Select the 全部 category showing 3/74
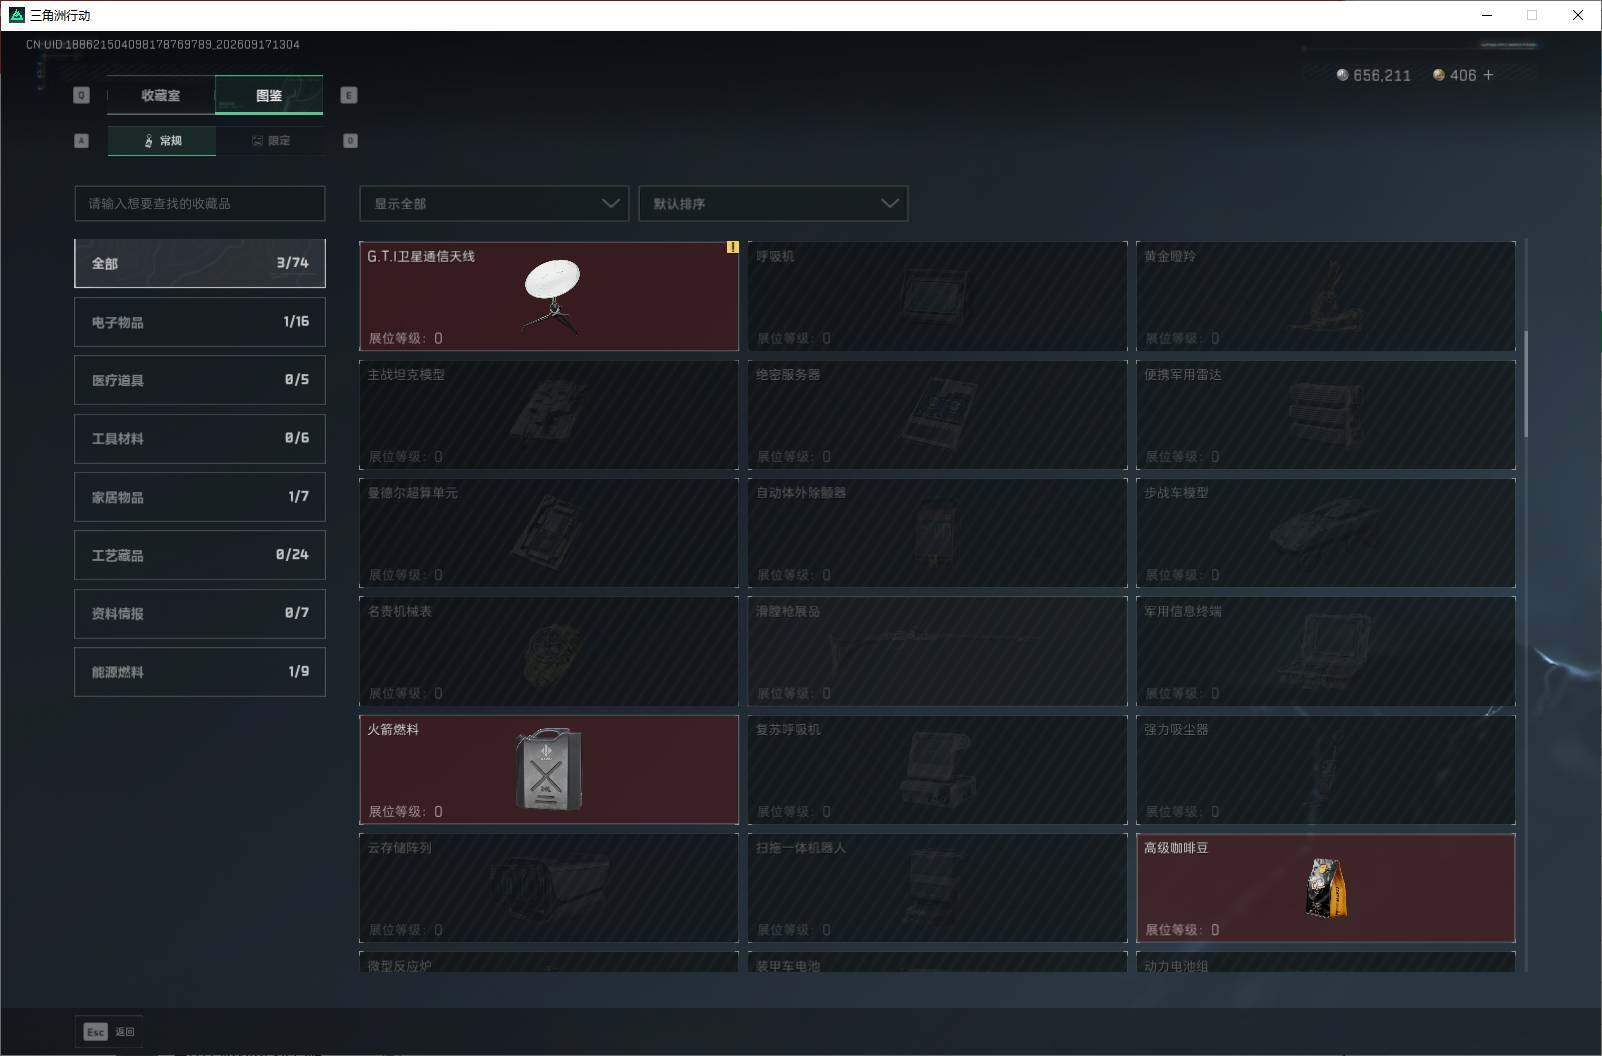 pos(200,263)
